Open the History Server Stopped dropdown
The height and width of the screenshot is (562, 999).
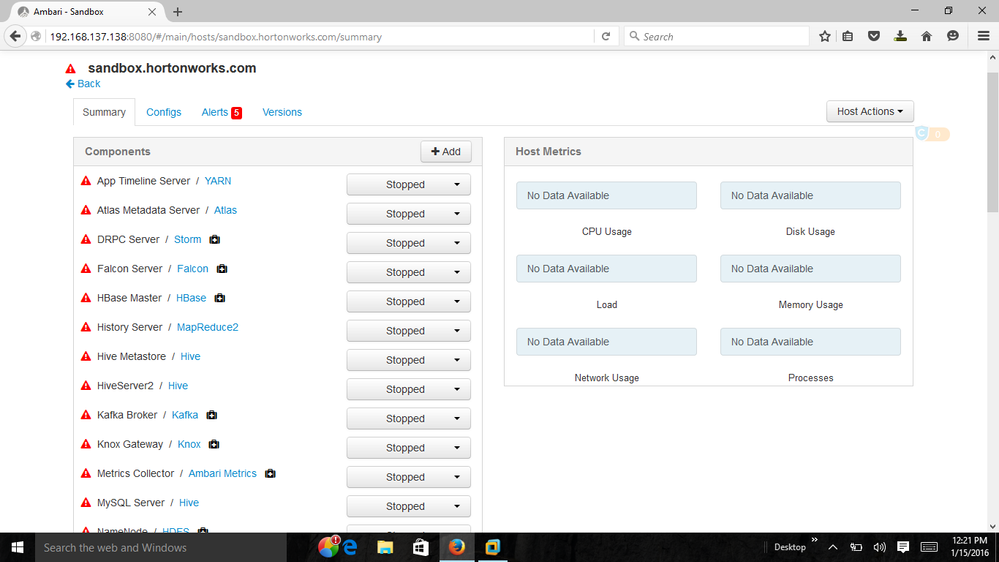(408, 331)
